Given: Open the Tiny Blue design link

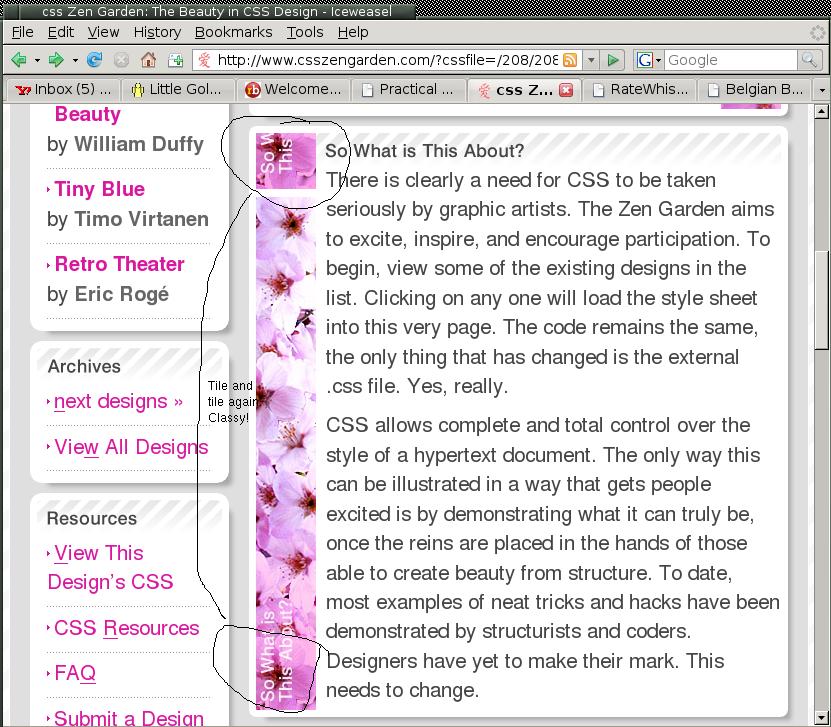Looking at the screenshot, I should click(99, 189).
